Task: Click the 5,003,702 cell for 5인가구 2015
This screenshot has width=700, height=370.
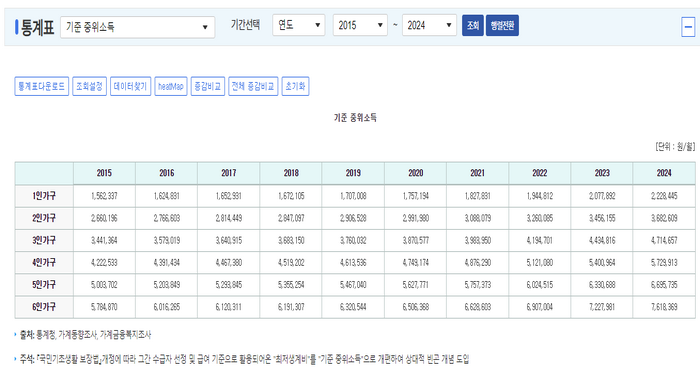Action: [104, 285]
